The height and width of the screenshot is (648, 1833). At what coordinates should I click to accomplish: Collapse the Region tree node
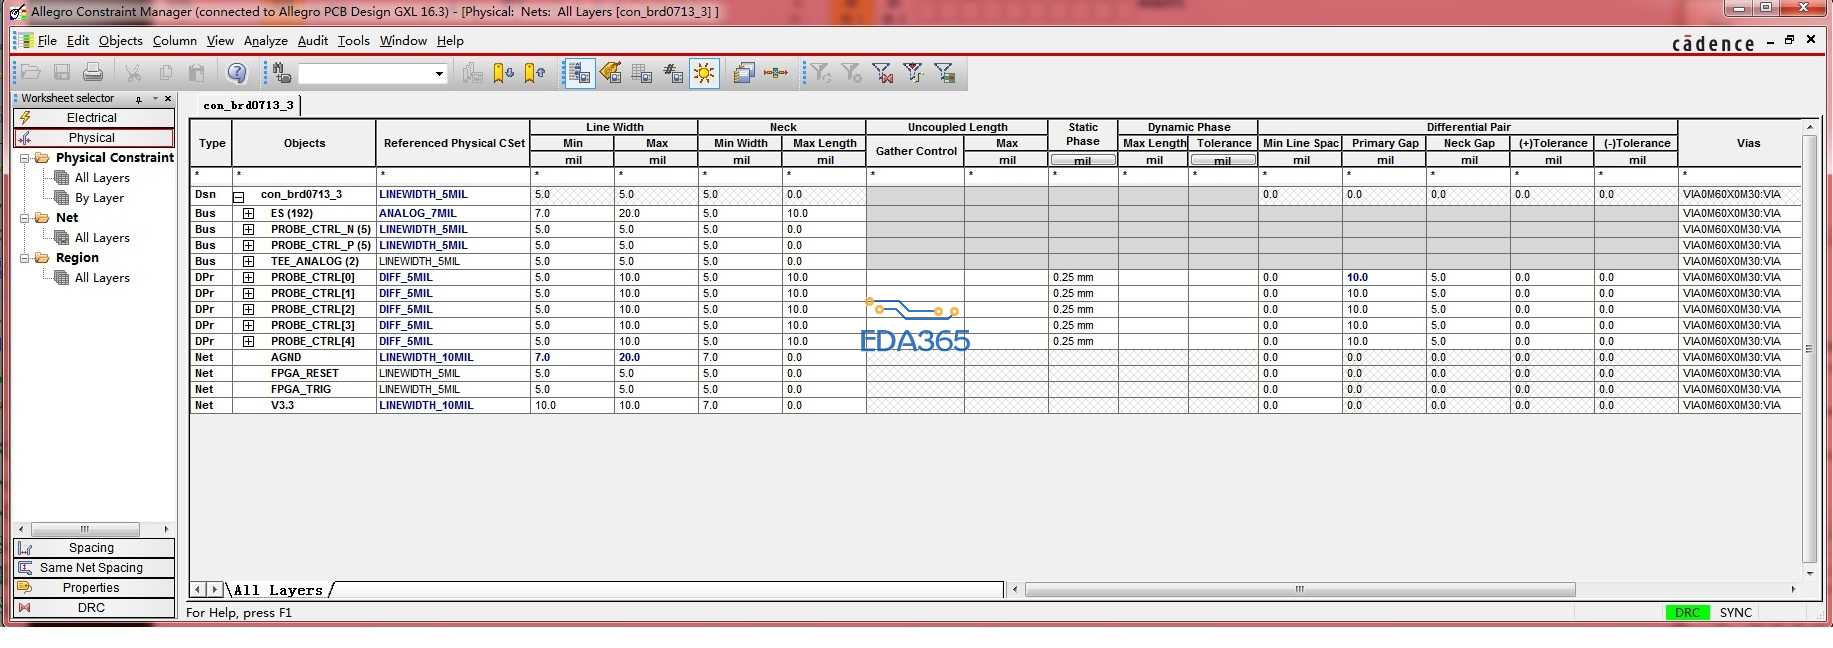tap(25, 258)
